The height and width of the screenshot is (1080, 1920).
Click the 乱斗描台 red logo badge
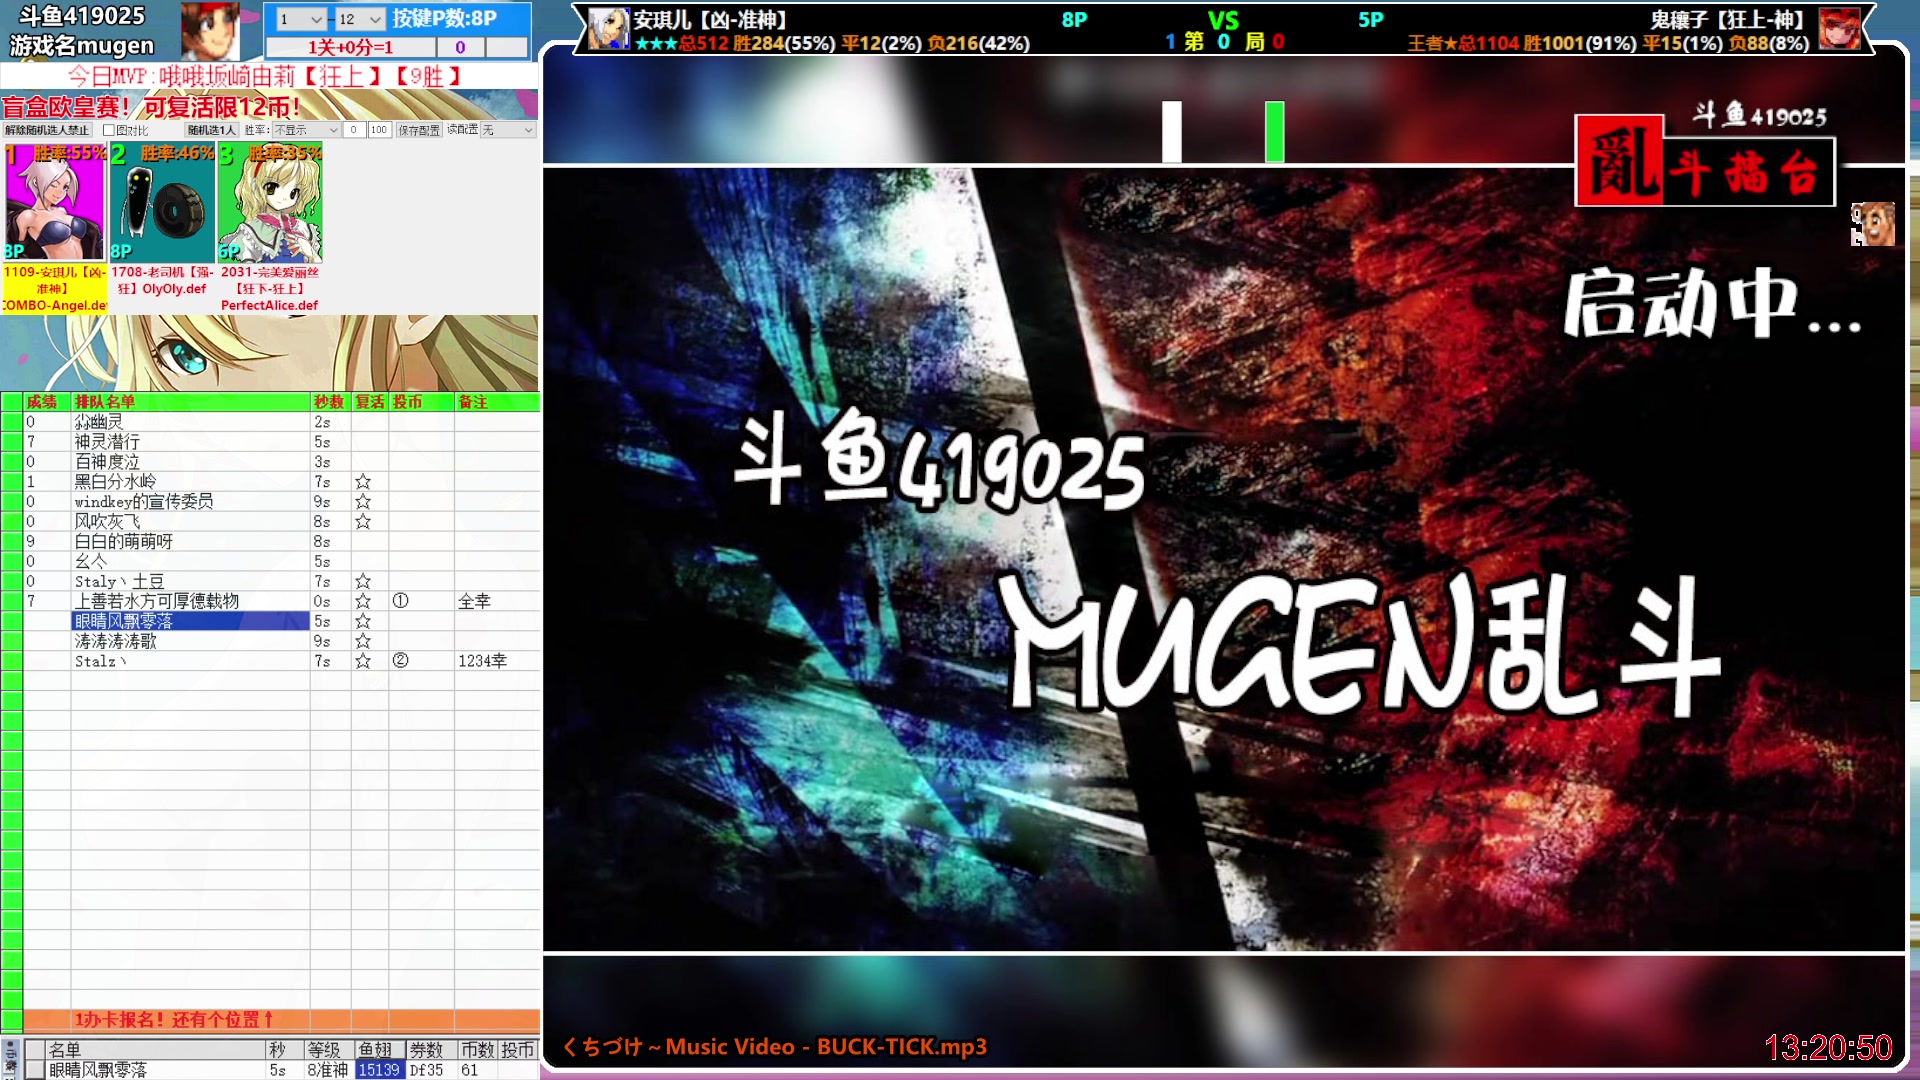point(1704,162)
